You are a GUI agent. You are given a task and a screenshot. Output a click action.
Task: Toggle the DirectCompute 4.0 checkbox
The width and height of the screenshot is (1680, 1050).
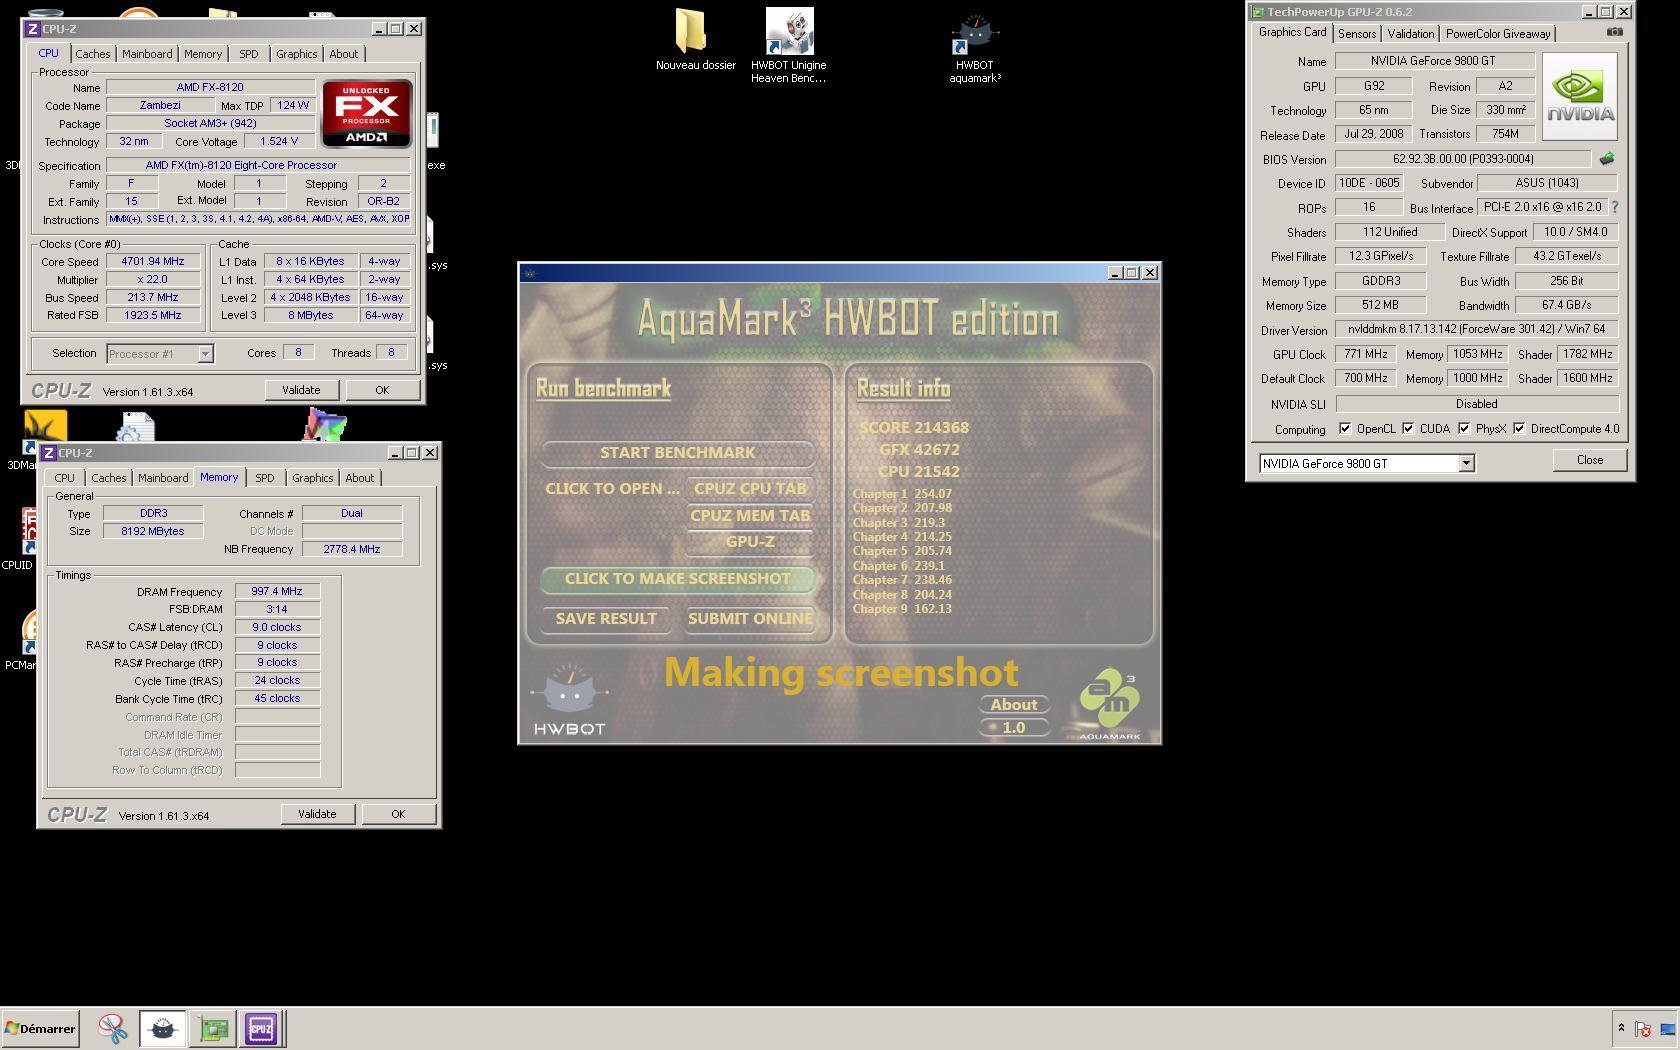(x=1519, y=429)
